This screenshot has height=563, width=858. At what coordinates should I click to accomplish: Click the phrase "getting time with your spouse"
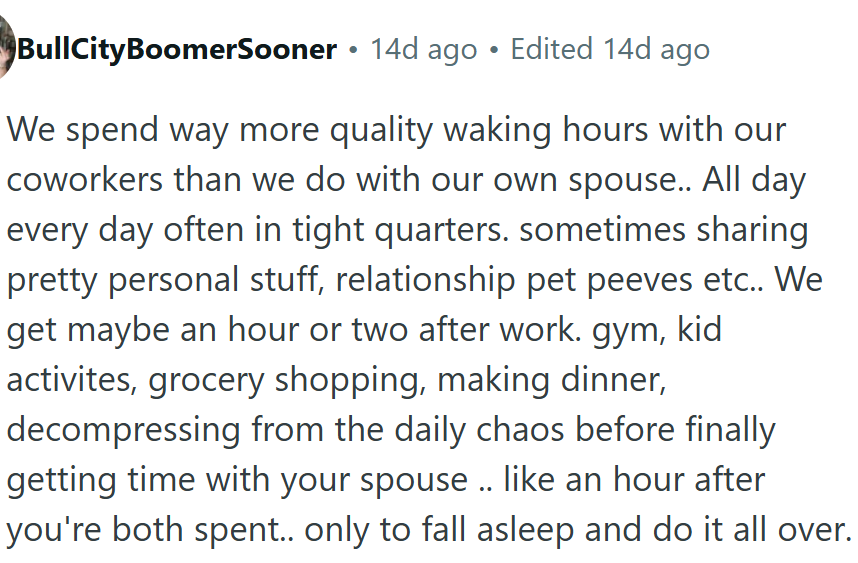tap(237, 480)
